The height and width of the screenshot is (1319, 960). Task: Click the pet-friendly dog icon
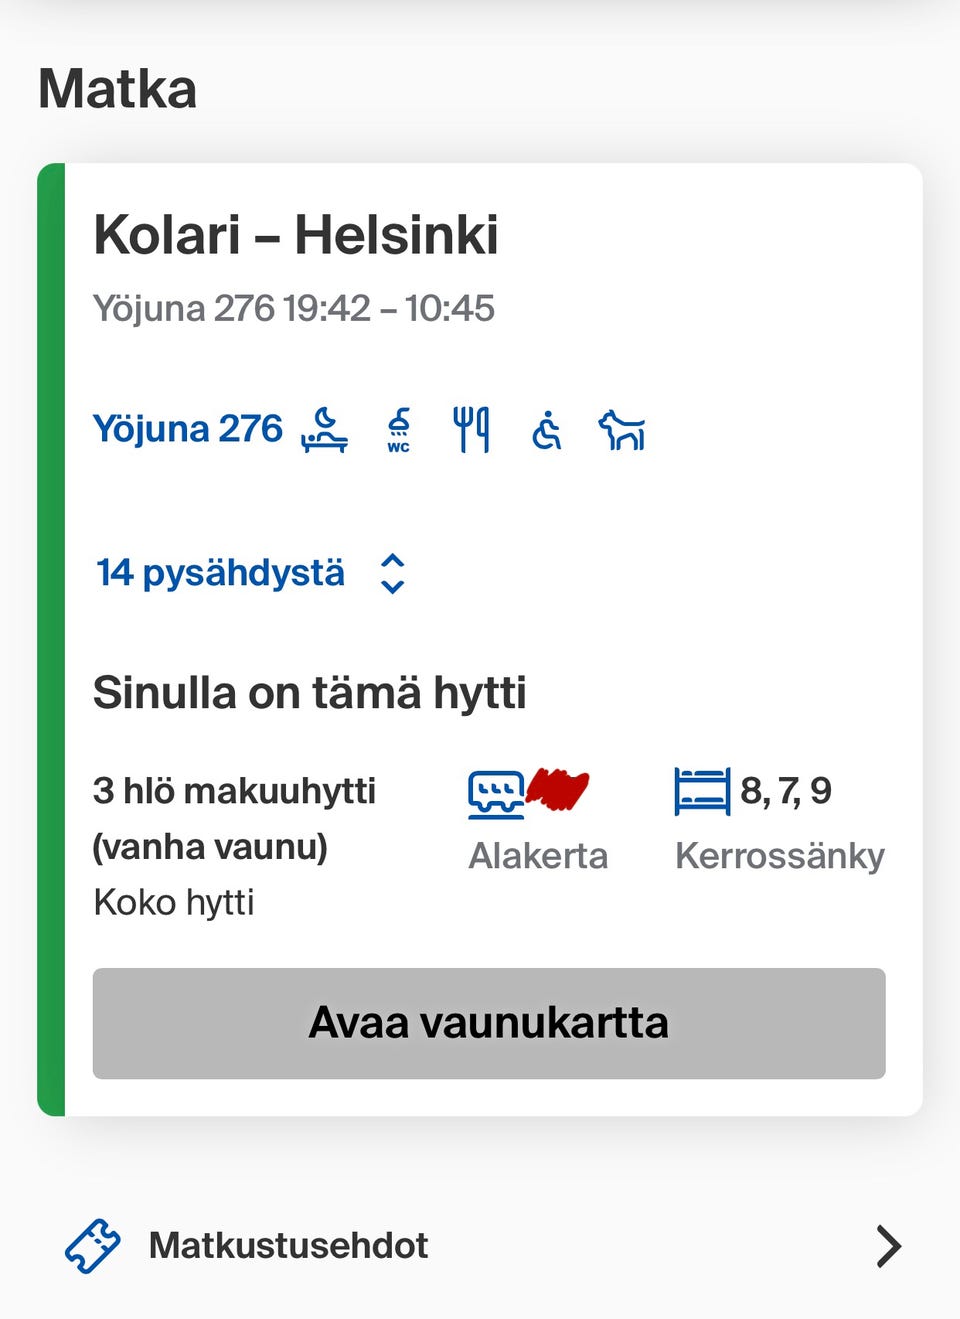(x=620, y=430)
